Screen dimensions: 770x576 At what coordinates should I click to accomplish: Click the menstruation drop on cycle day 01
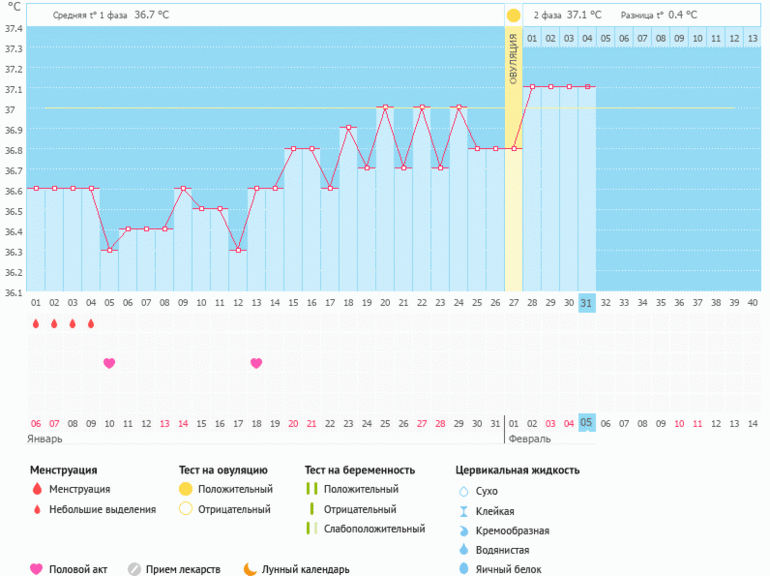(36, 324)
